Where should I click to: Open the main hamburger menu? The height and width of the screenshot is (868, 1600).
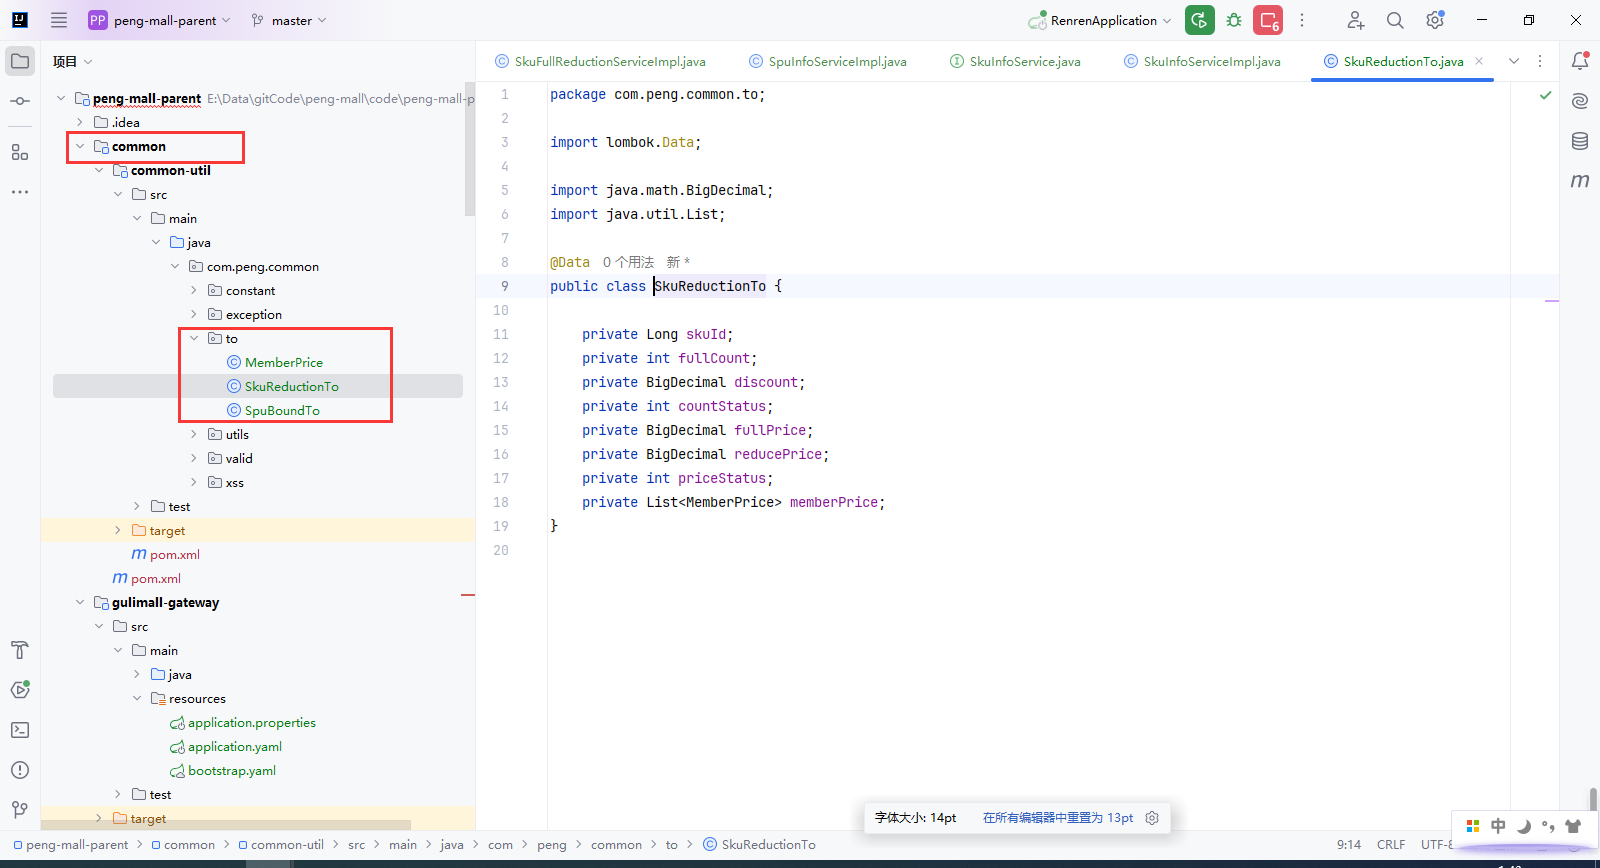(59, 20)
